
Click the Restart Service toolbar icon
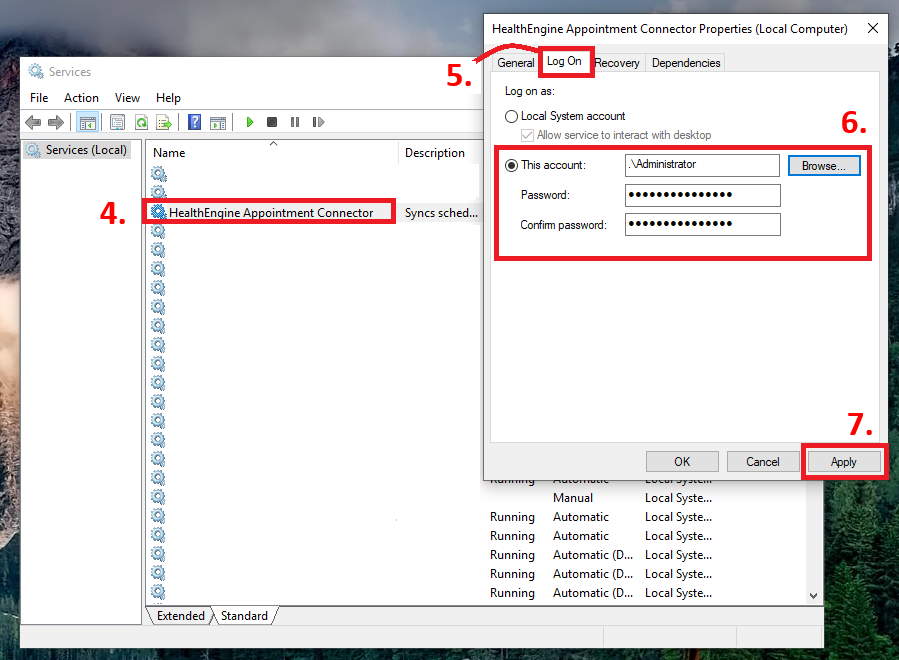click(318, 122)
